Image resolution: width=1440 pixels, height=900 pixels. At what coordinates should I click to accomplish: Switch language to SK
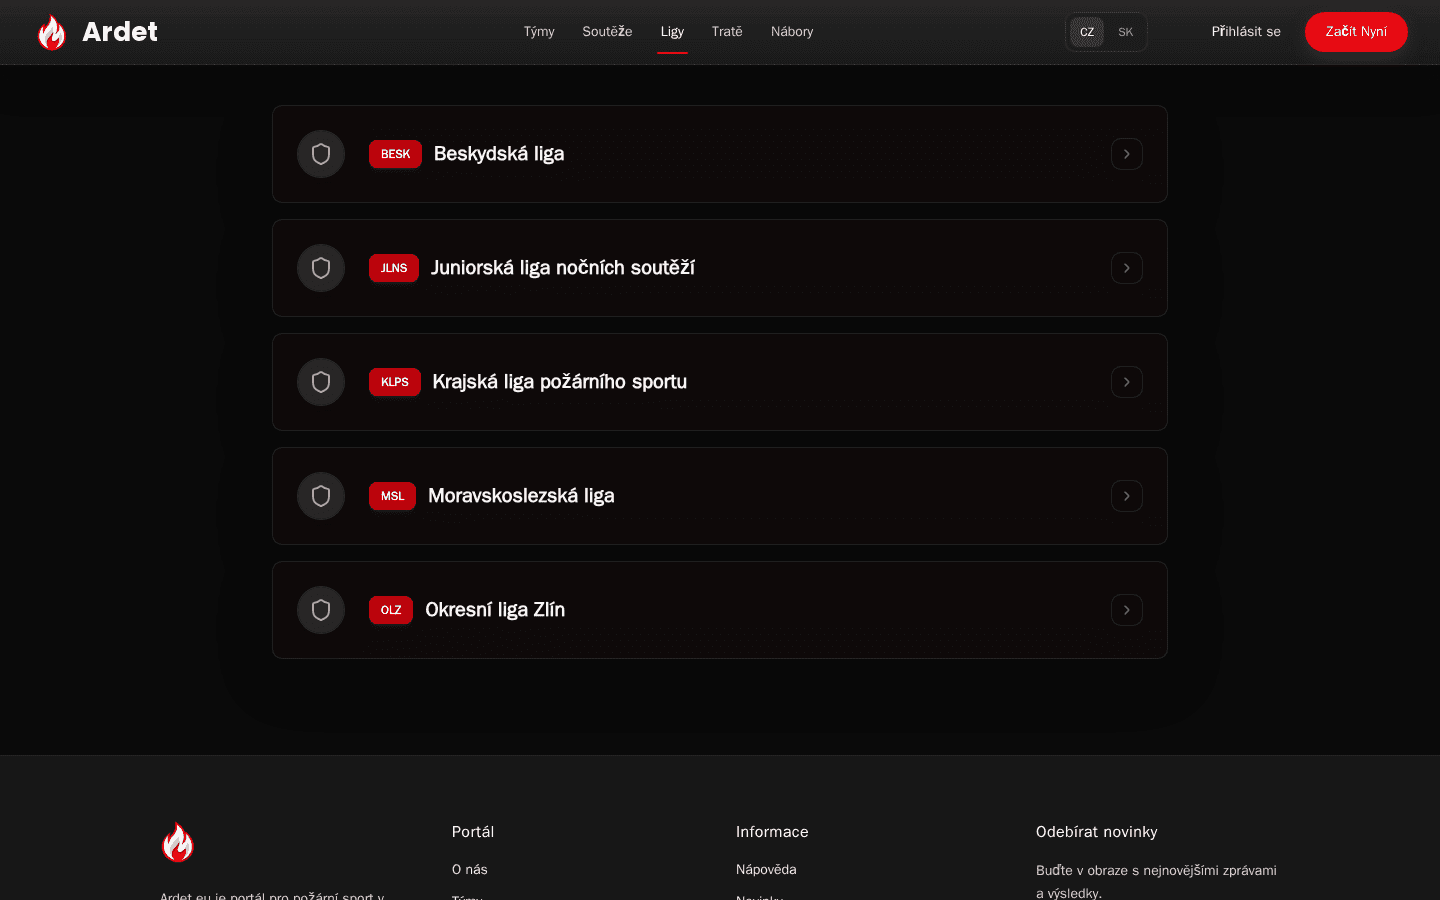click(1125, 32)
